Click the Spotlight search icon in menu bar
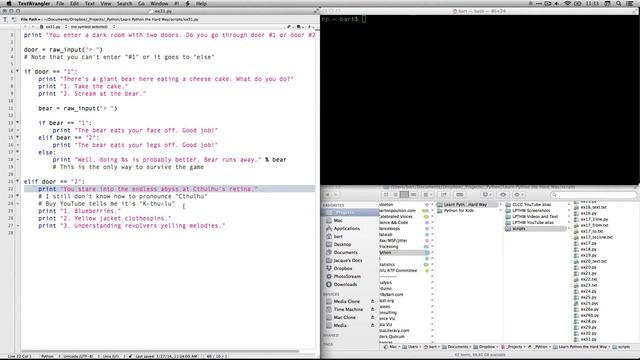This screenshot has width=640, height=360. (619, 3)
